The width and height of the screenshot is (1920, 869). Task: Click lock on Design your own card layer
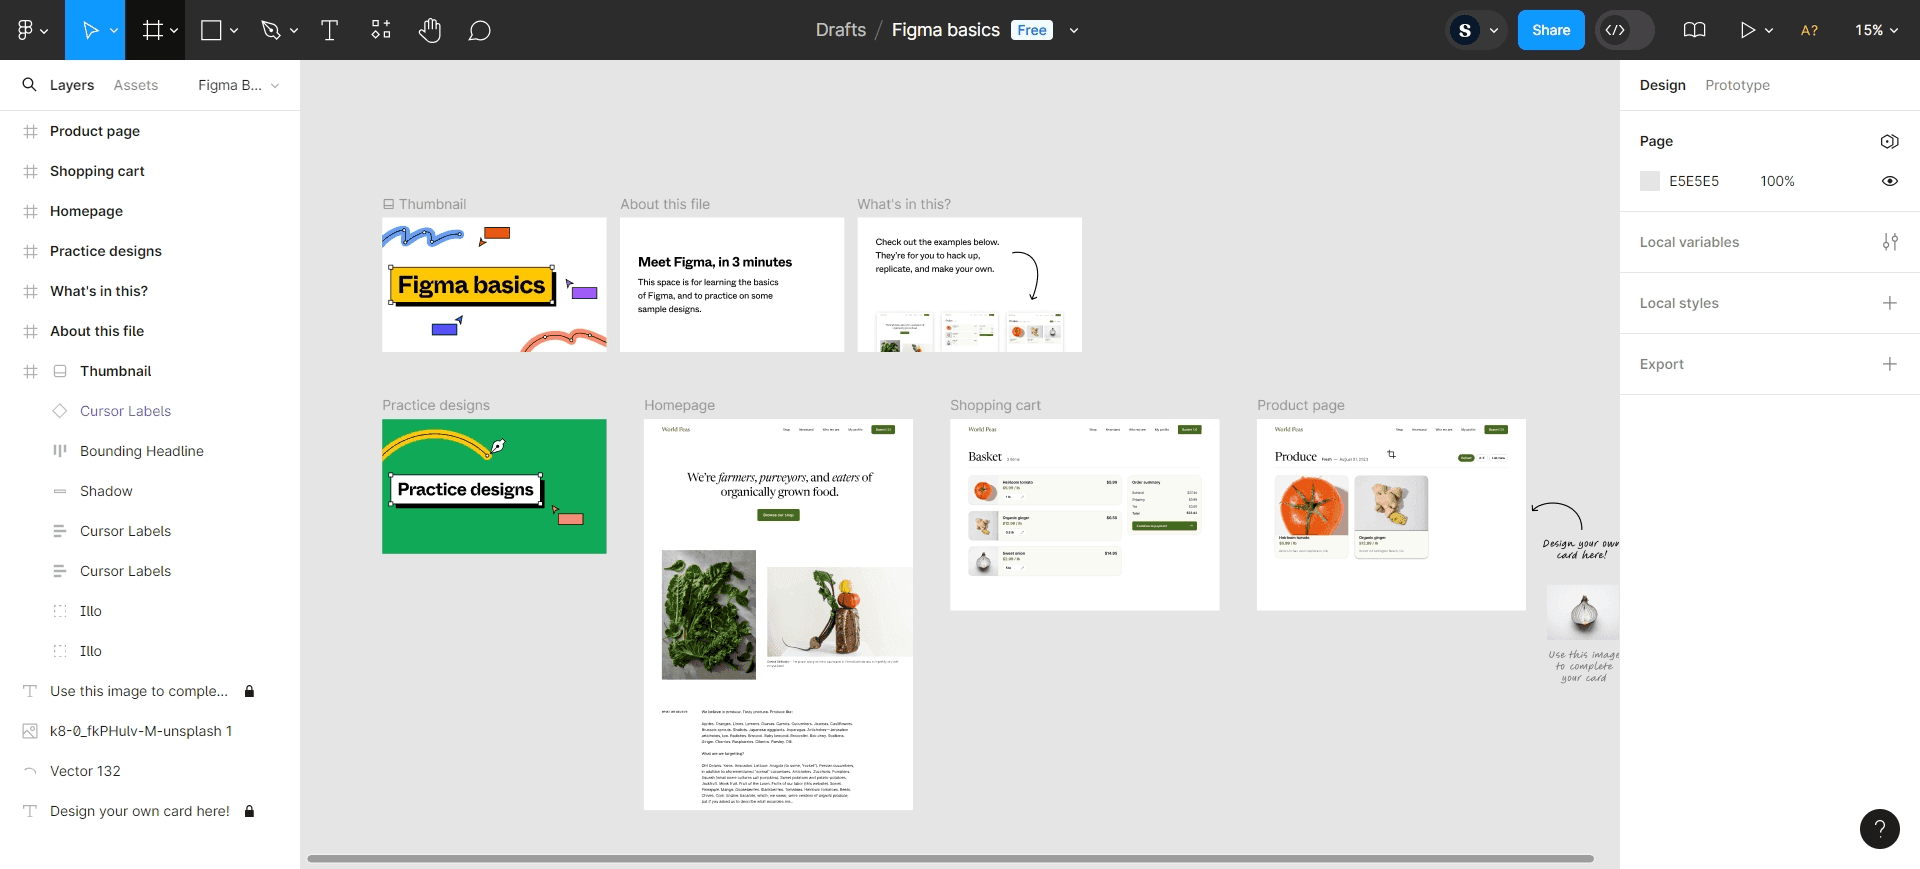point(250,811)
